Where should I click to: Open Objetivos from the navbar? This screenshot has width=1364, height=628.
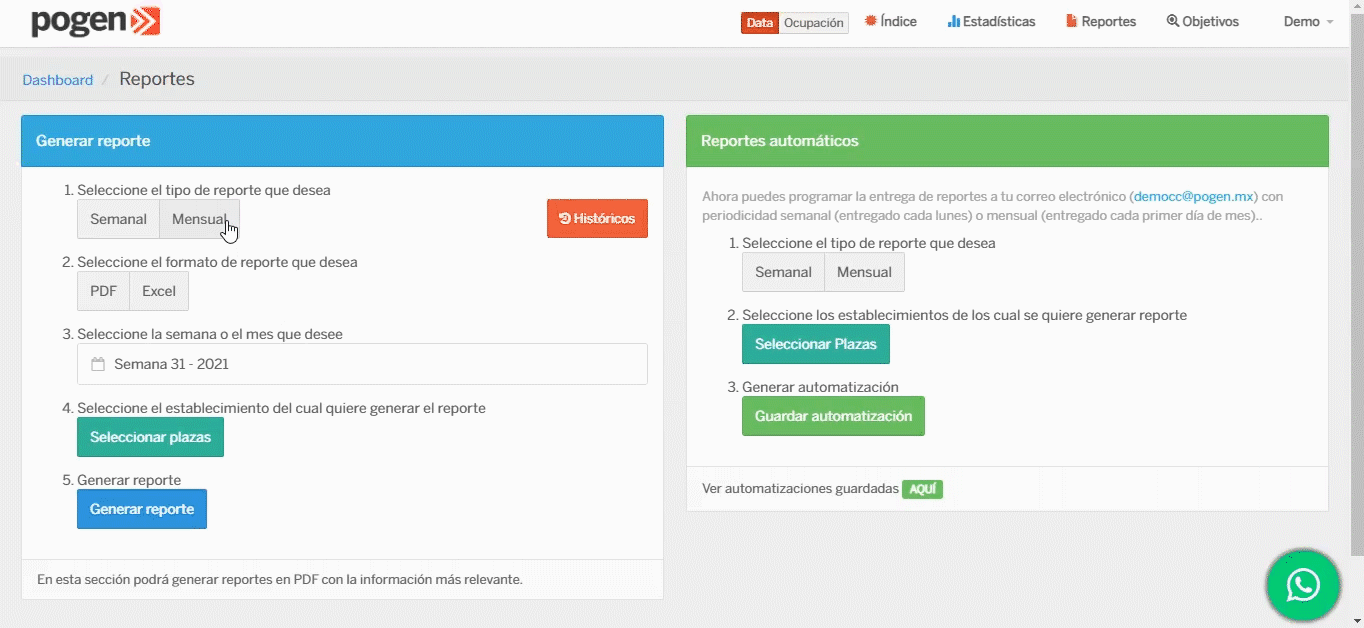pos(1202,22)
